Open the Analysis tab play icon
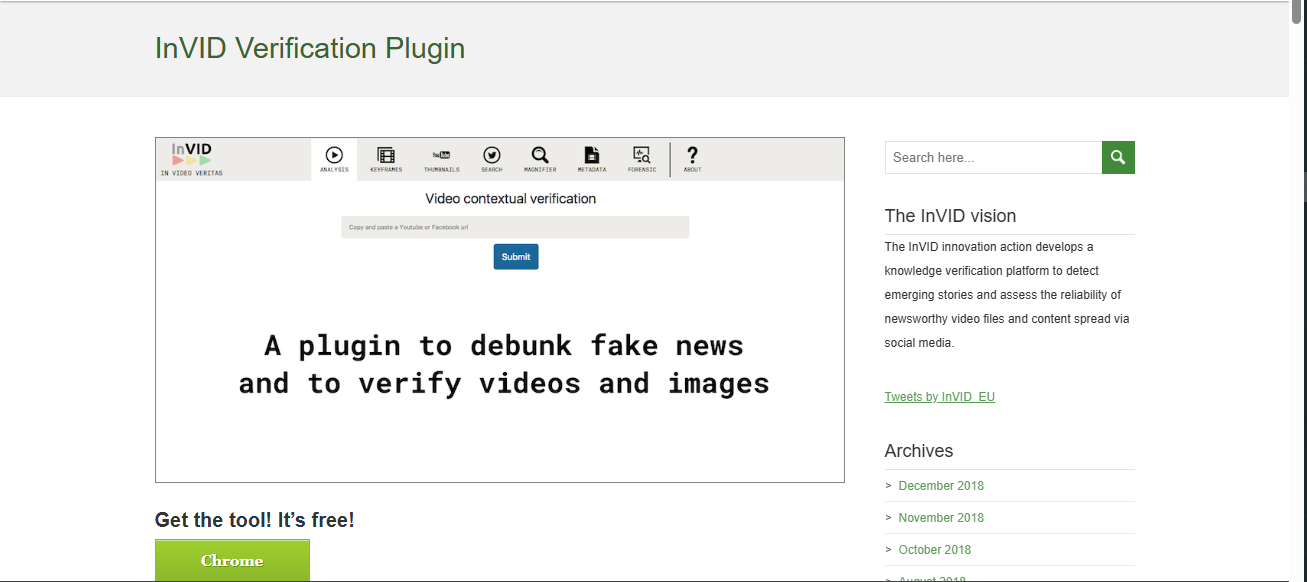The width and height of the screenshot is (1307, 582). click(x=334, y=155)
